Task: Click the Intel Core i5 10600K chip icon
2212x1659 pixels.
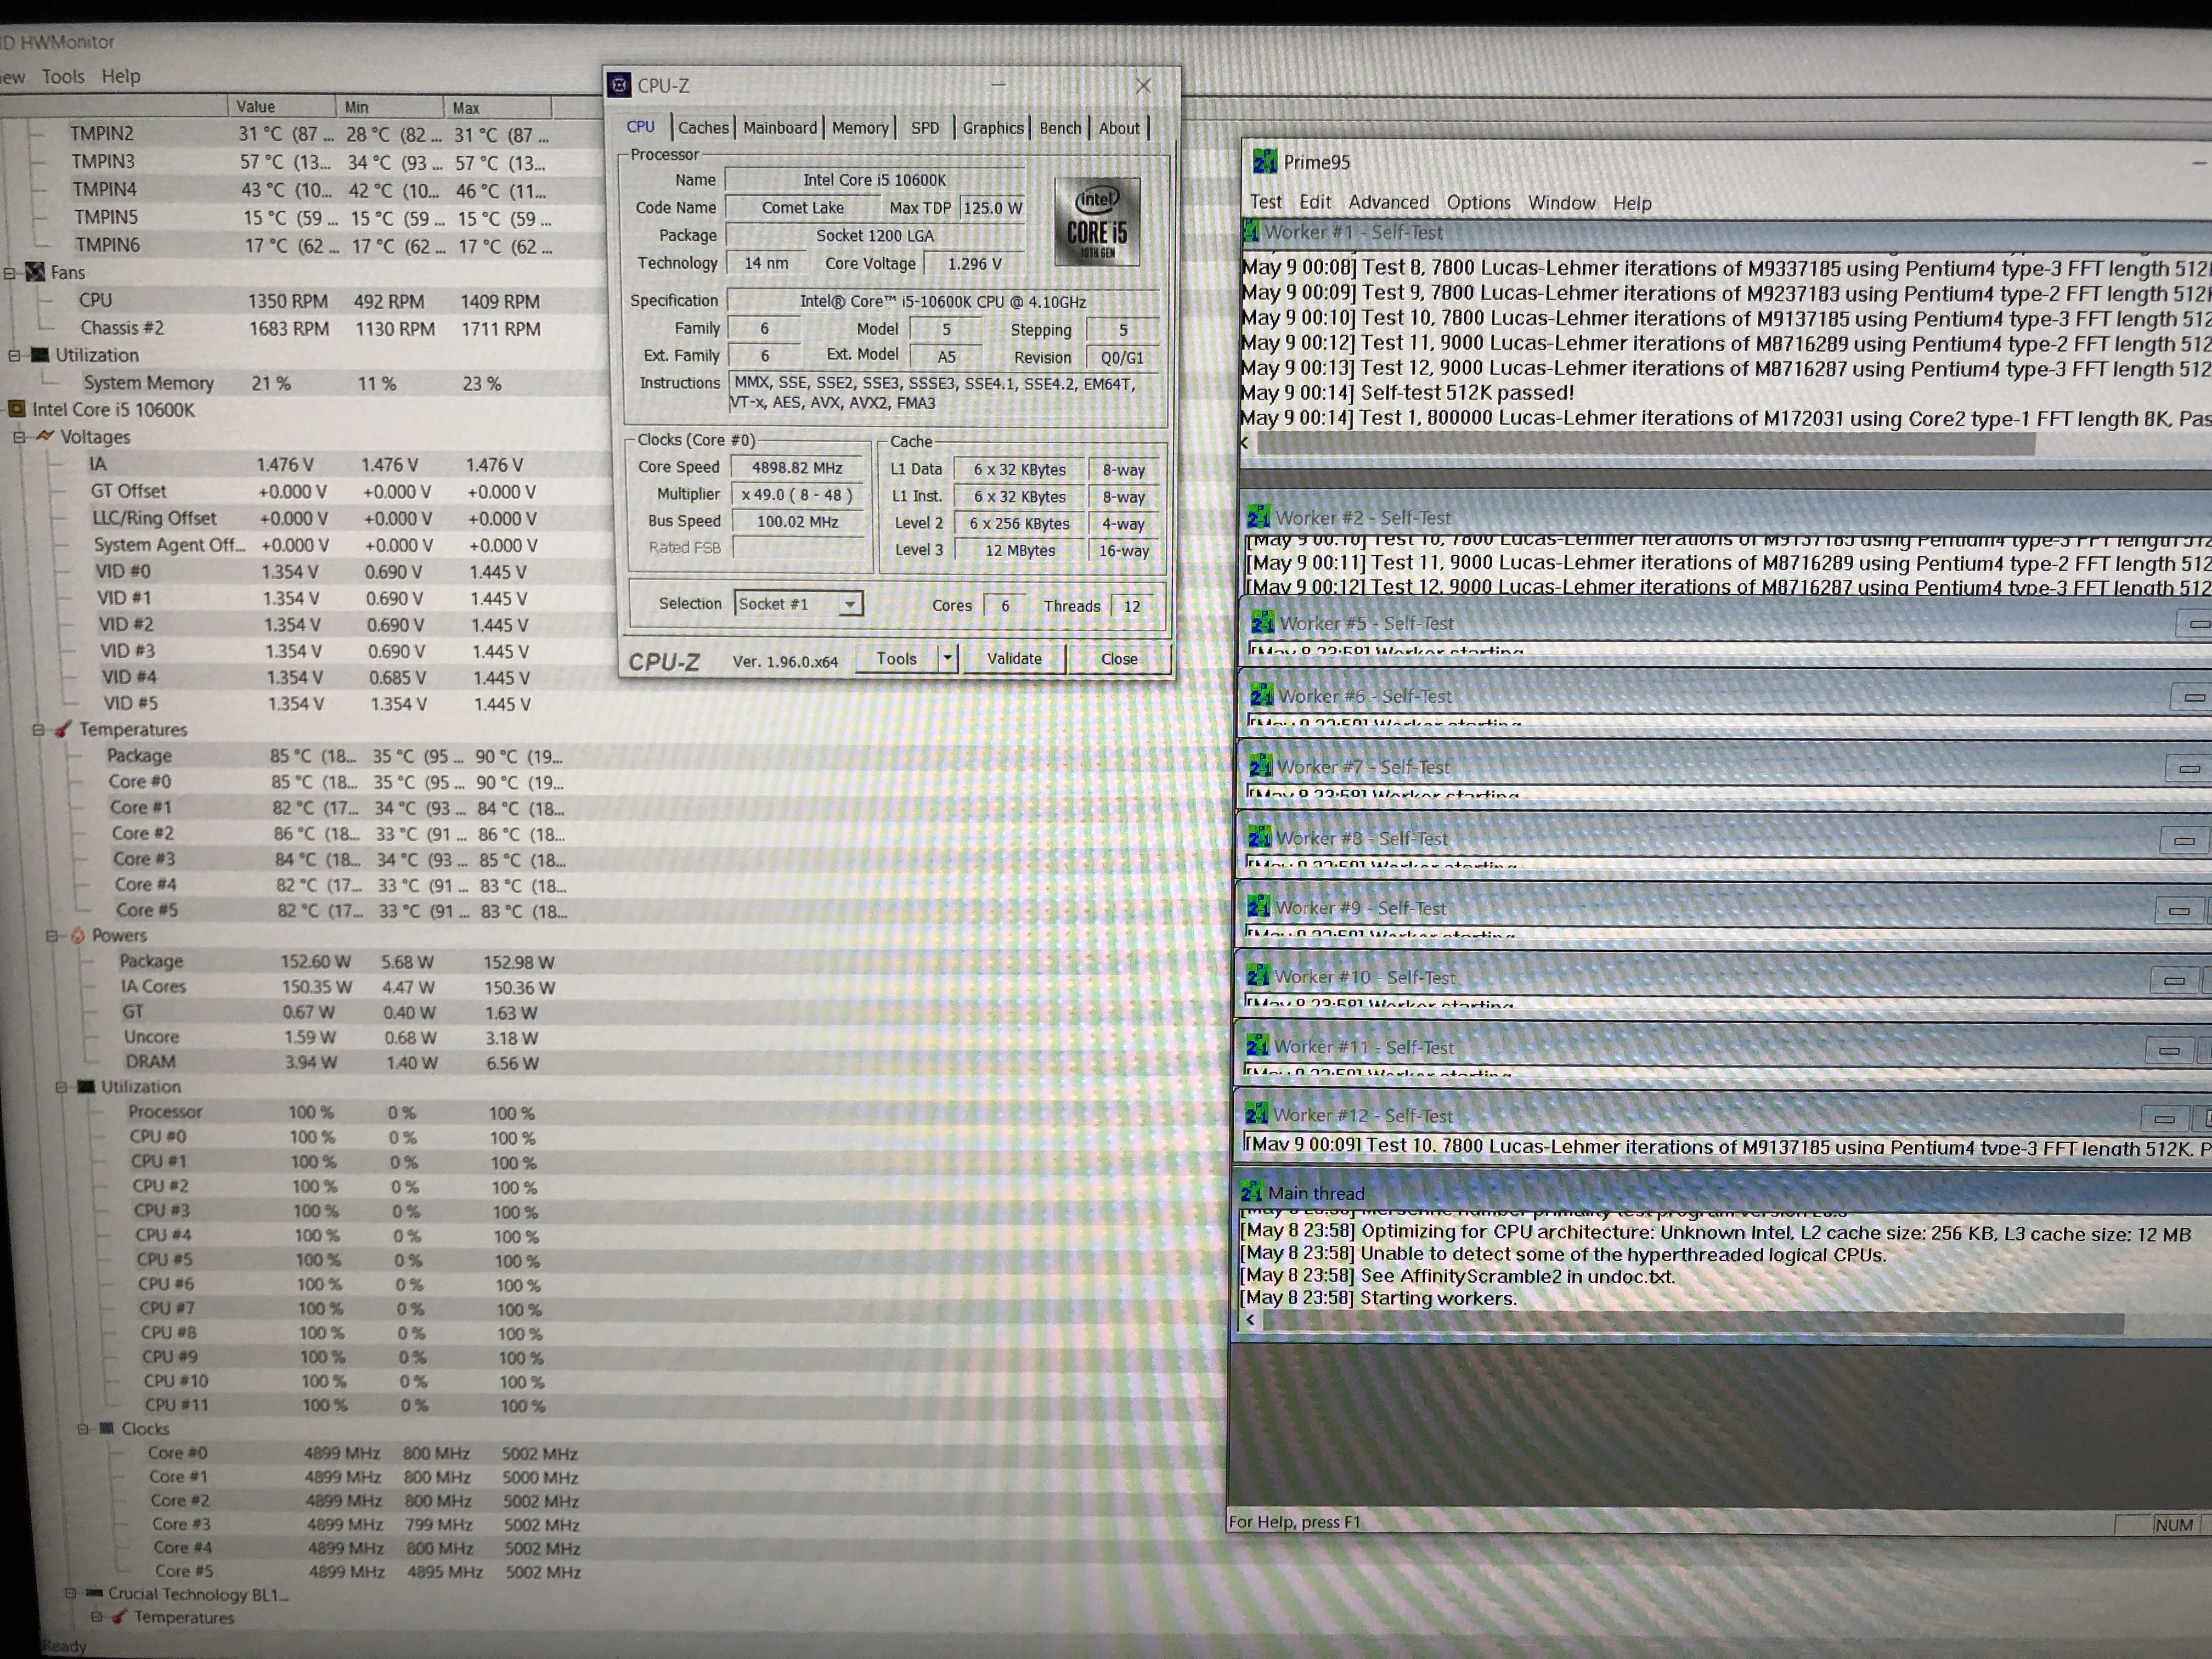Action: 17,409
